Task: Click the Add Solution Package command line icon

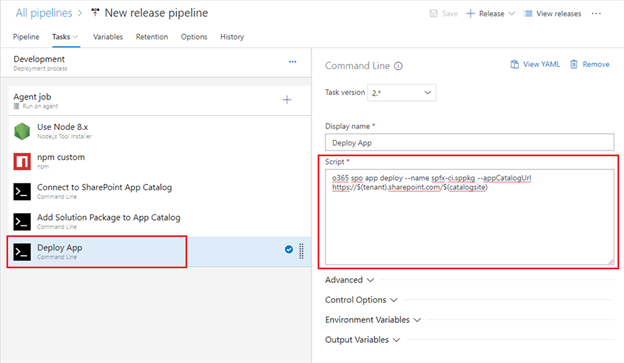Action: 22,222
